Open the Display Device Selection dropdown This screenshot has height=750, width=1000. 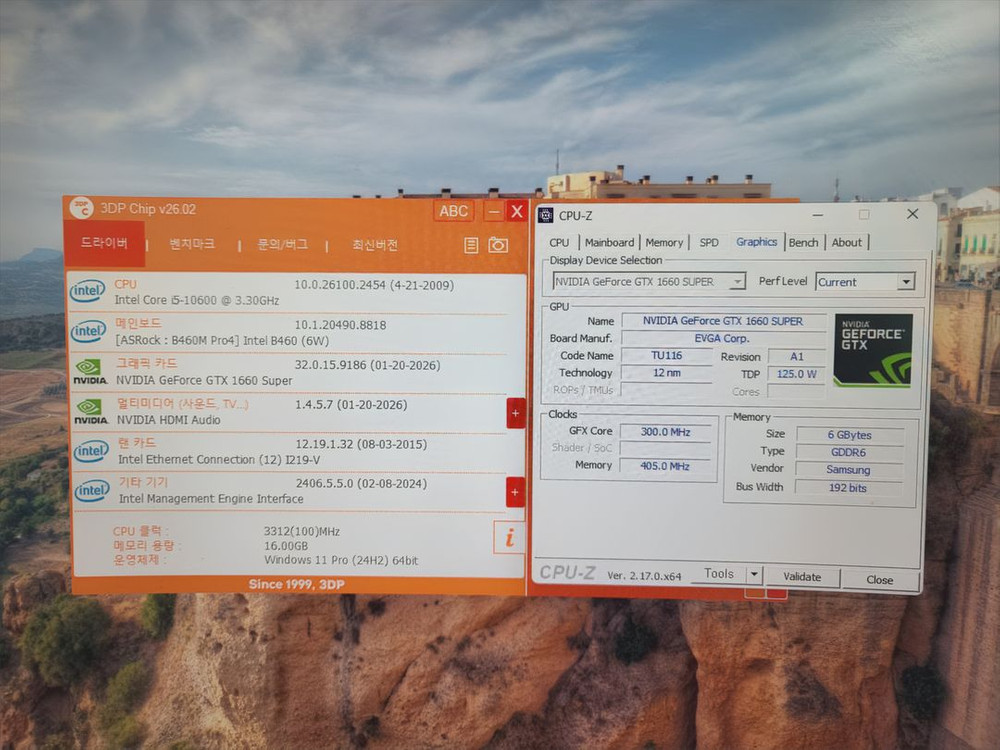(x=649, y=281)
